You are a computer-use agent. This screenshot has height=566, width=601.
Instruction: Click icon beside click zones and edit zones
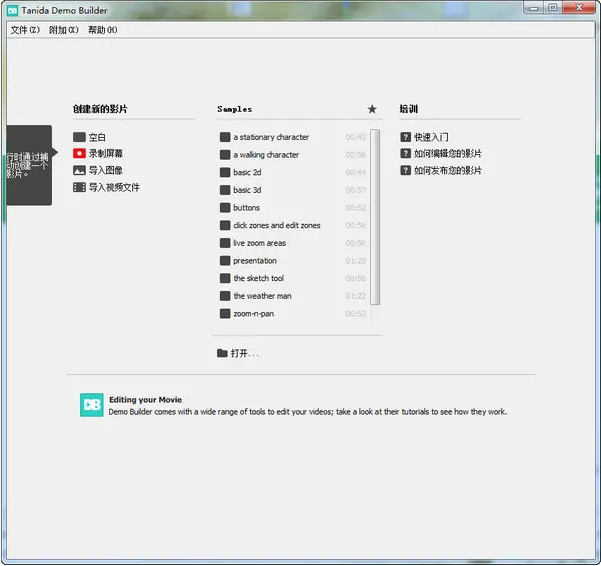coord(225,225)
